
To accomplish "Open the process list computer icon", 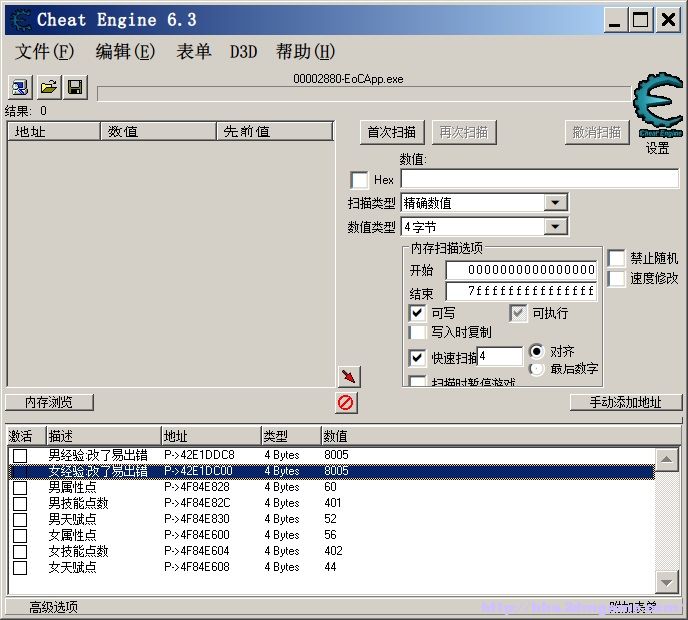I will click(x=20, y=87).
